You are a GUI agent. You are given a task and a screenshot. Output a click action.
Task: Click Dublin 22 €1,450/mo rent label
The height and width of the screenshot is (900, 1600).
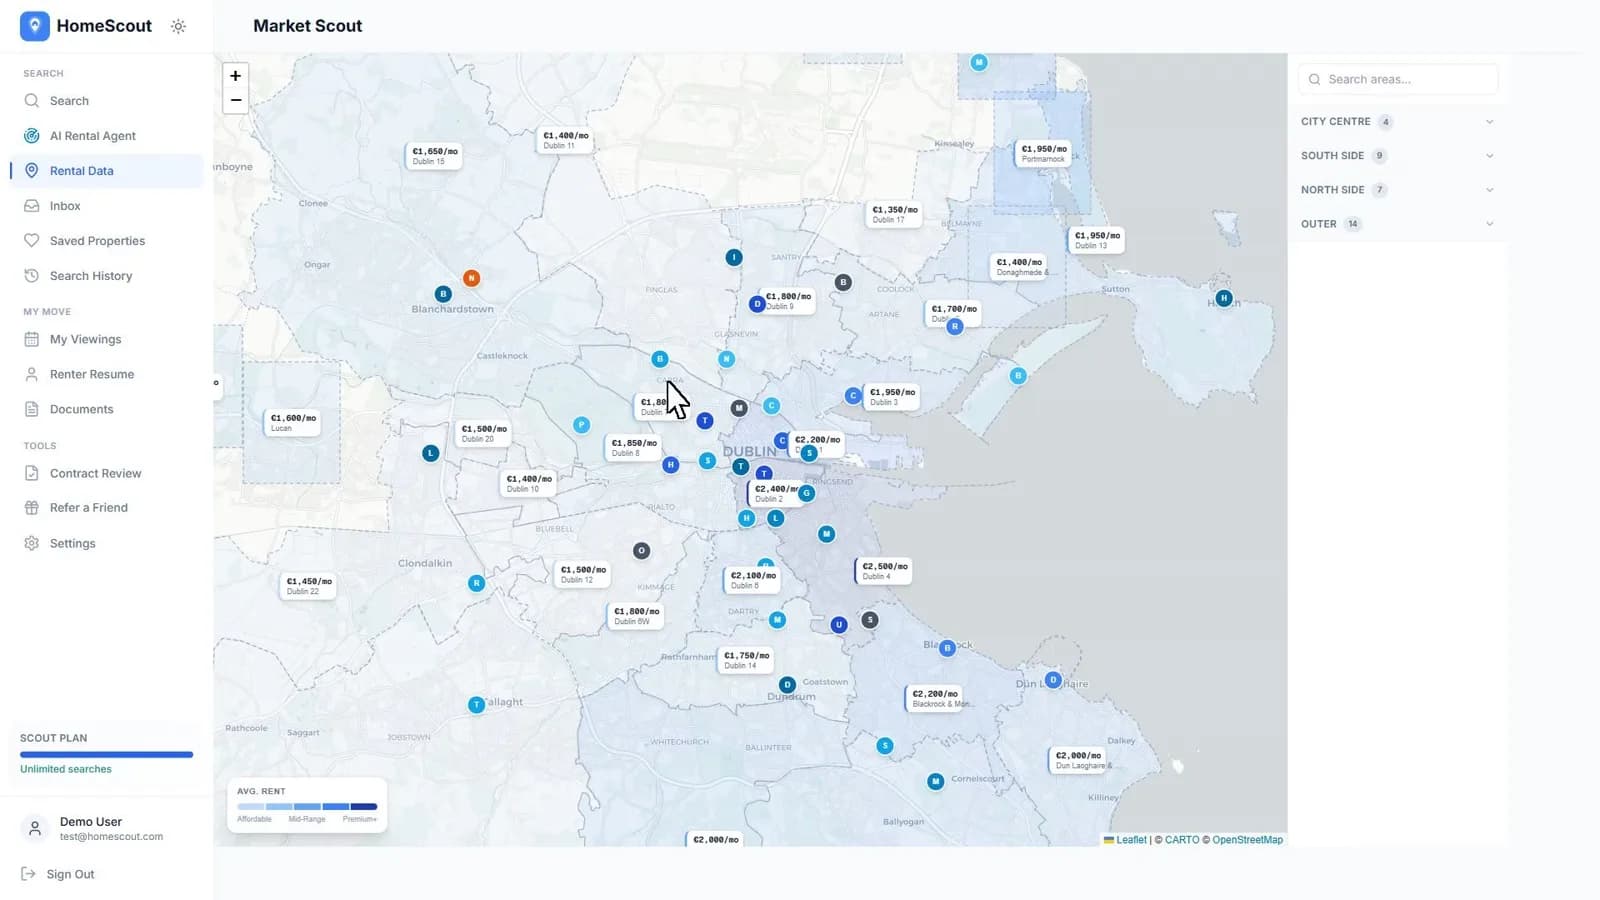click(309, 586)
